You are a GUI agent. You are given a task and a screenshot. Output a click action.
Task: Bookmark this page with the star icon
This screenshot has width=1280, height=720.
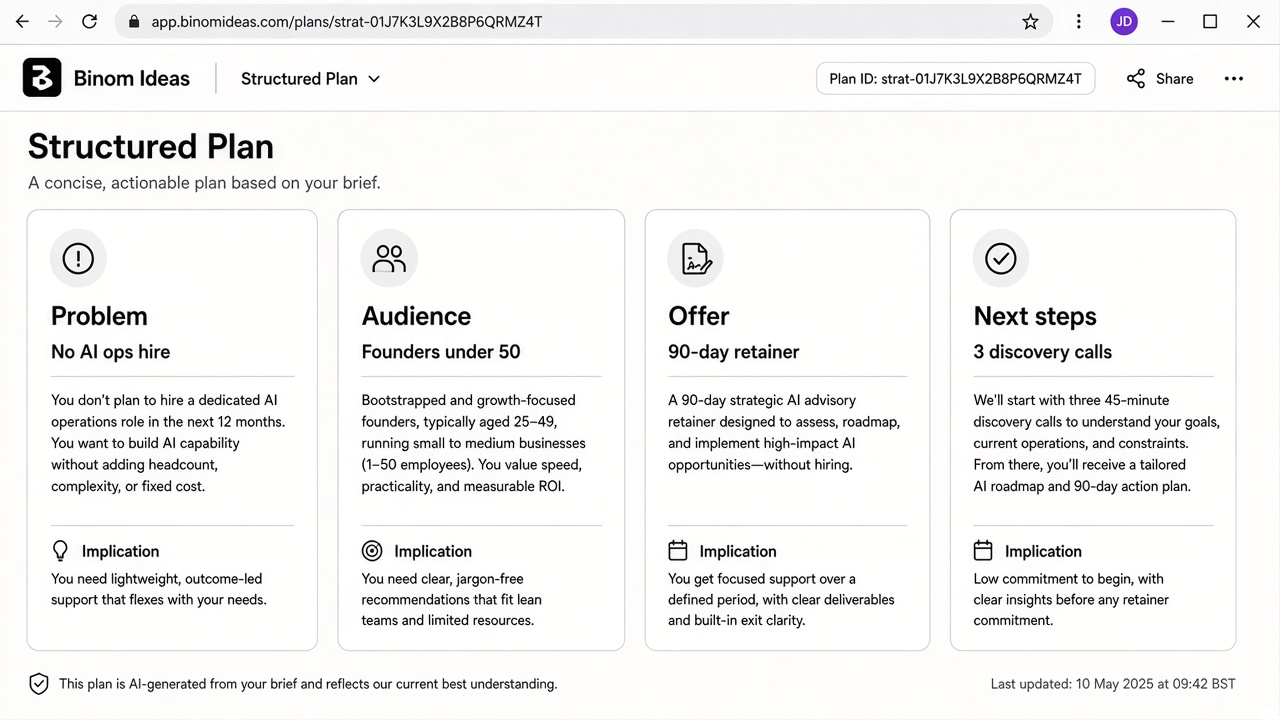pos(1030,21)
